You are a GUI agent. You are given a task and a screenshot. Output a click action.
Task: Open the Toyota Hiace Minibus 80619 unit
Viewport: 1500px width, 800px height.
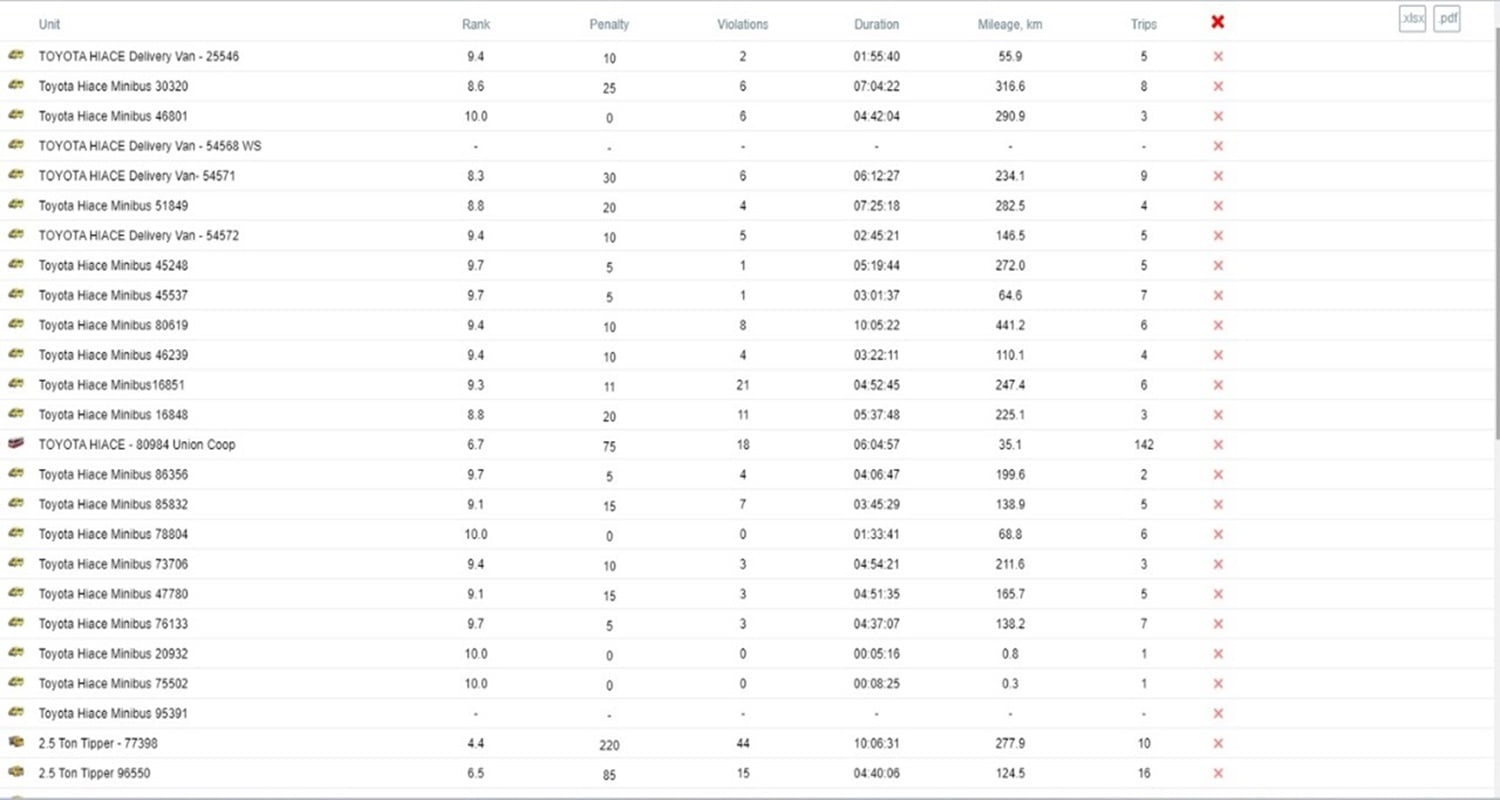pyautogui.click(x=113, y=325)
